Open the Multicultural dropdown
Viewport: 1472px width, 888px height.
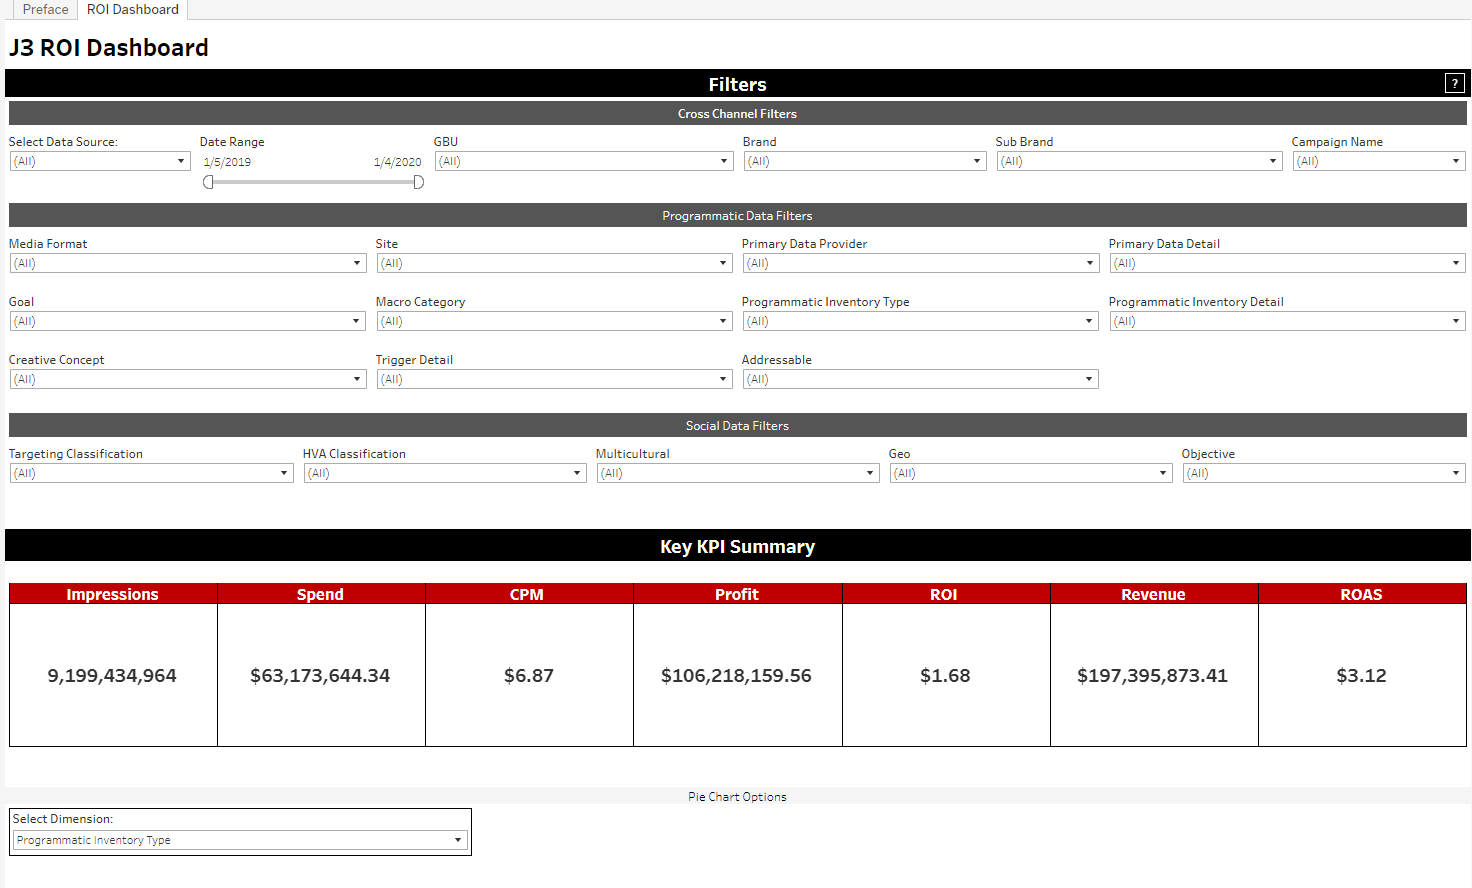738,473
